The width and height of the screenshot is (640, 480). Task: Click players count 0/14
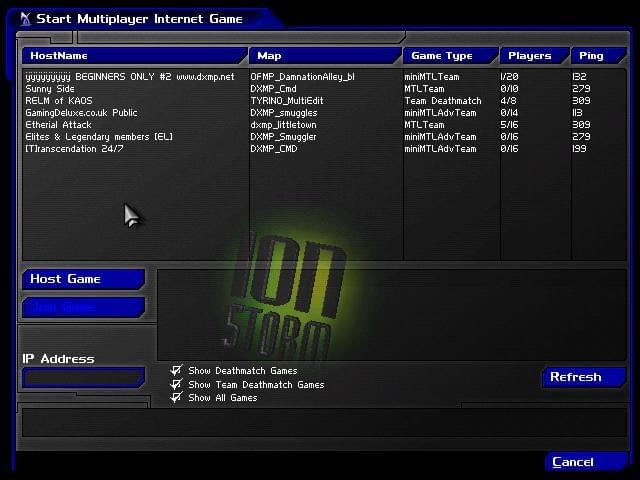pyautogui.click(x=509, y=113)
